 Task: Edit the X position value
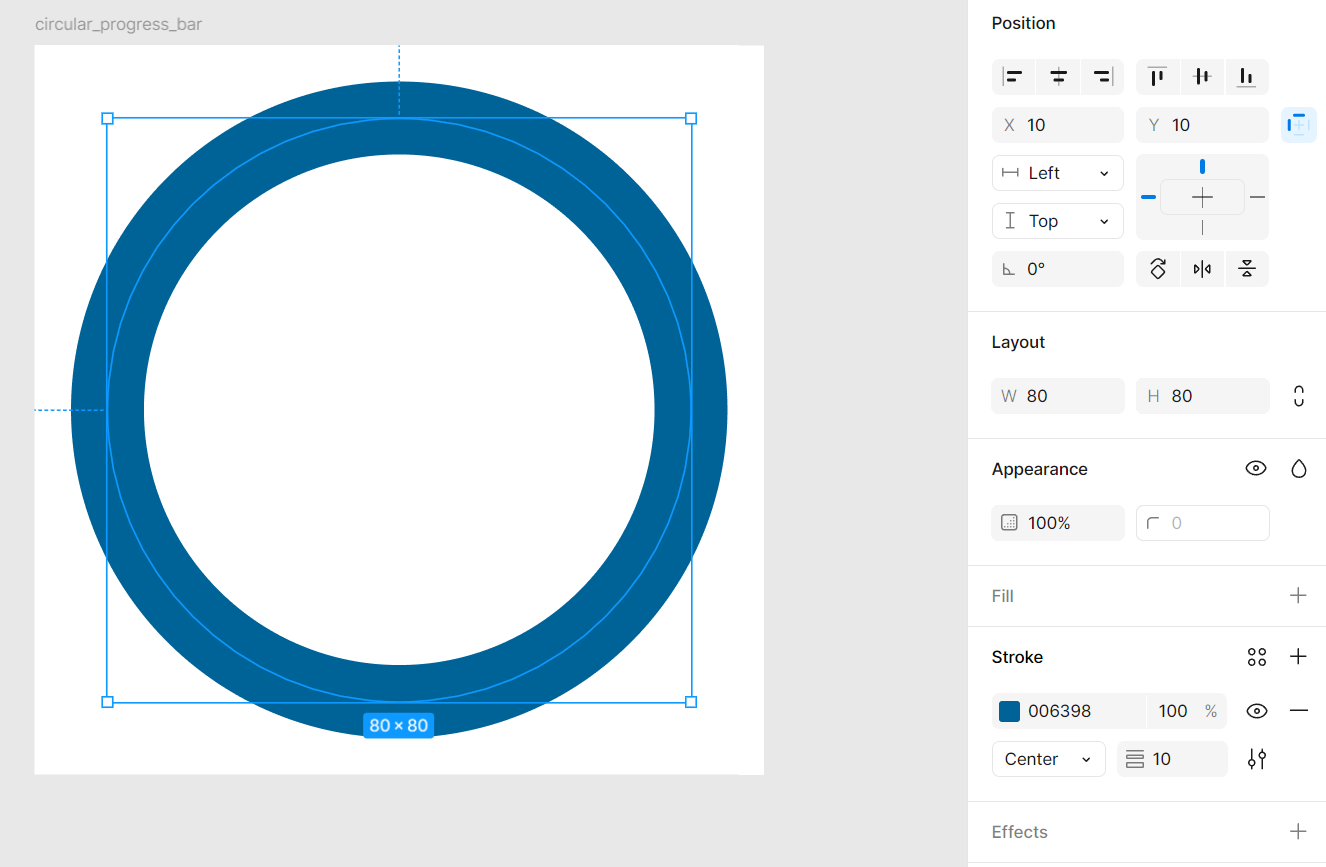click(x=1060, y=124)
